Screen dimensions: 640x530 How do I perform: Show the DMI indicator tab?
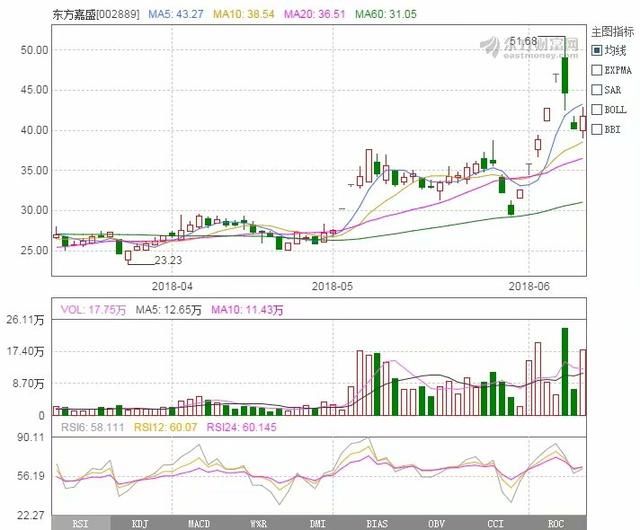tap(318, 522)
